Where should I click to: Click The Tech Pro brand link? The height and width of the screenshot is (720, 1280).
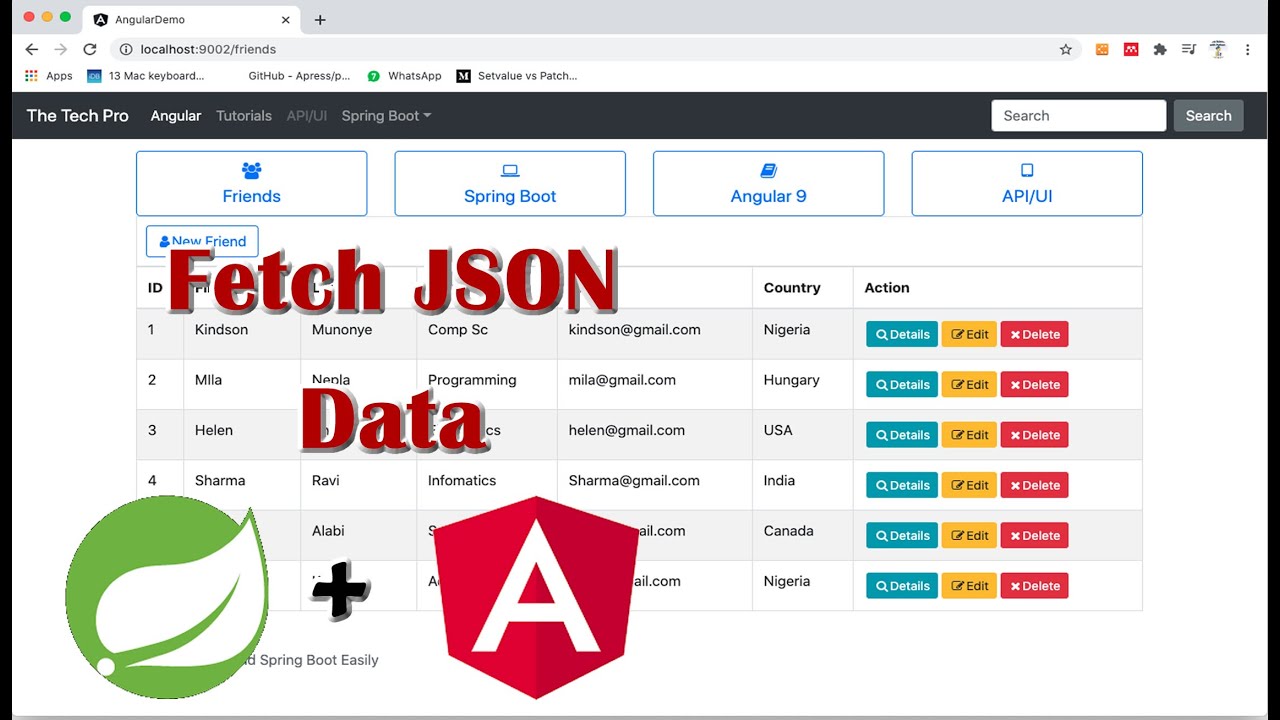[x=77, y=116]
